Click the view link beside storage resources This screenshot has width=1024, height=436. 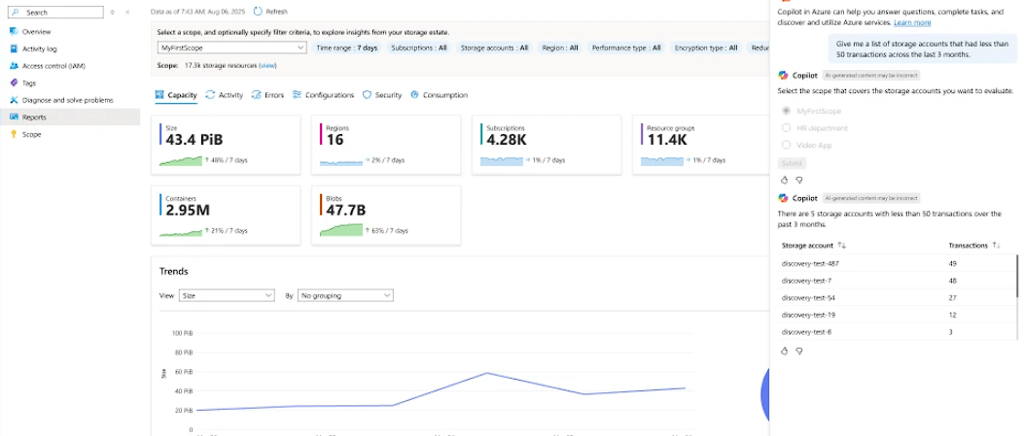click(268, 65)
